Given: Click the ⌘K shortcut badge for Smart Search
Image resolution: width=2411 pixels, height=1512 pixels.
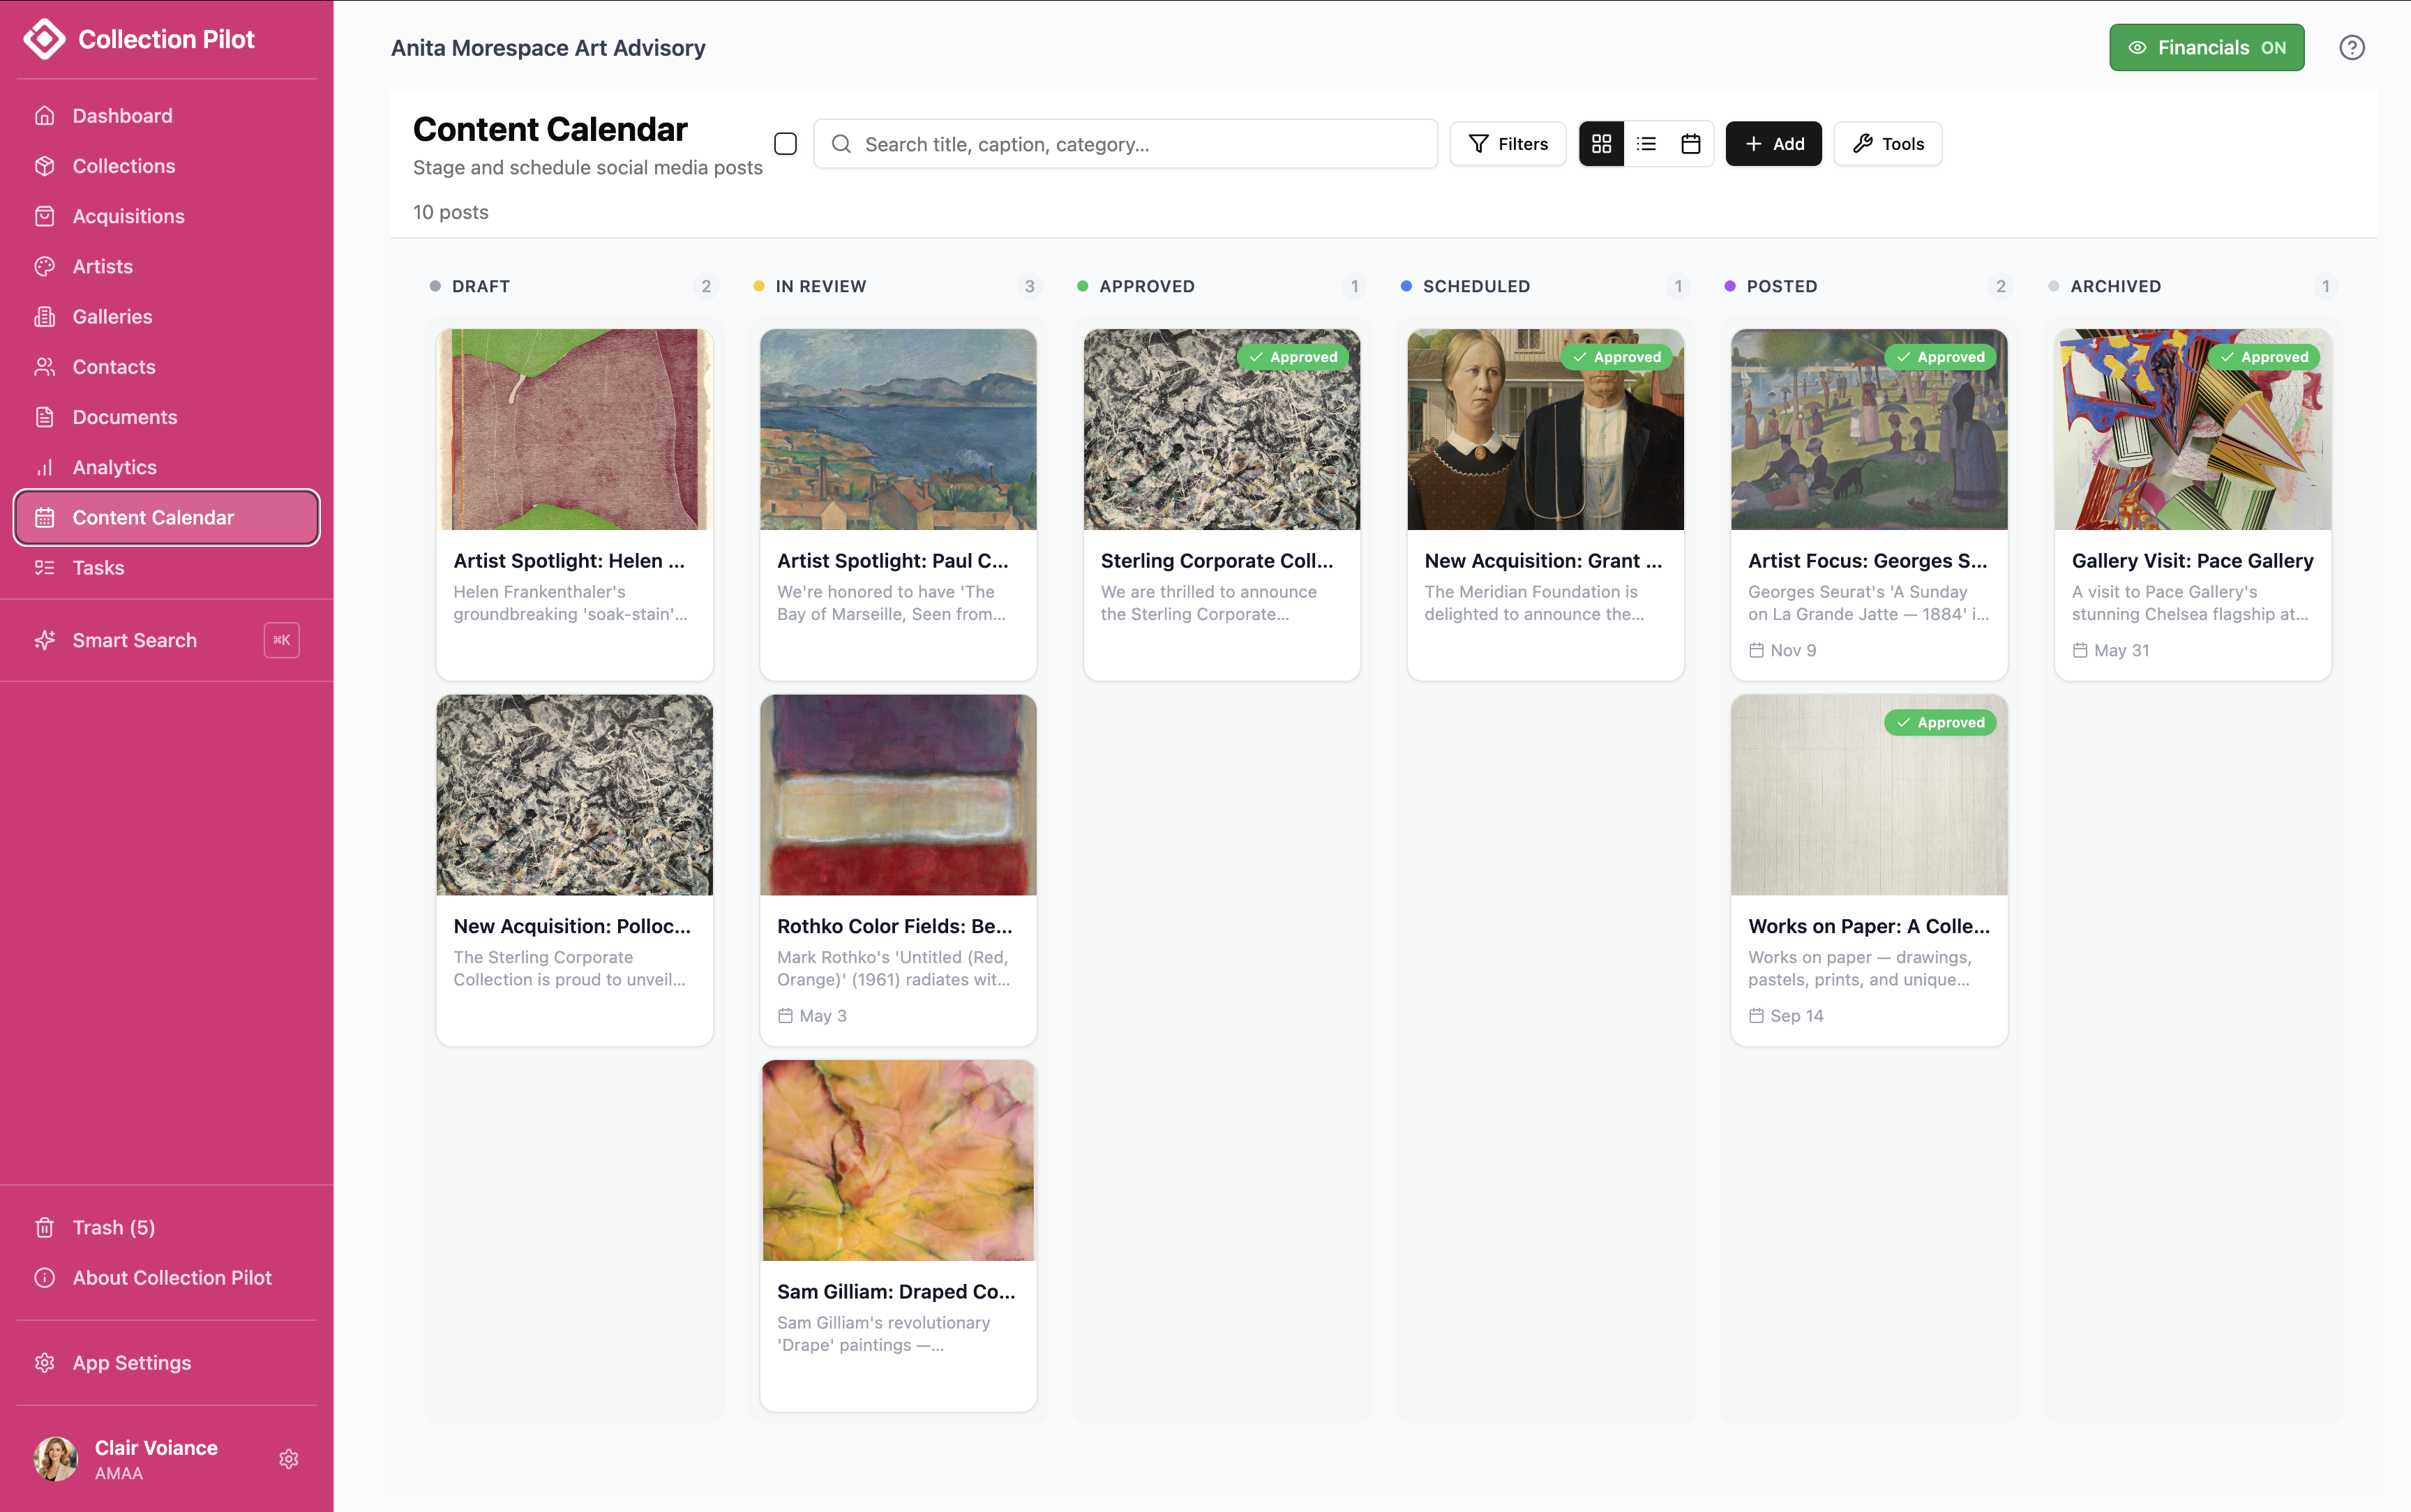Looking at the screenshot, I should click(x=282, y=641).
